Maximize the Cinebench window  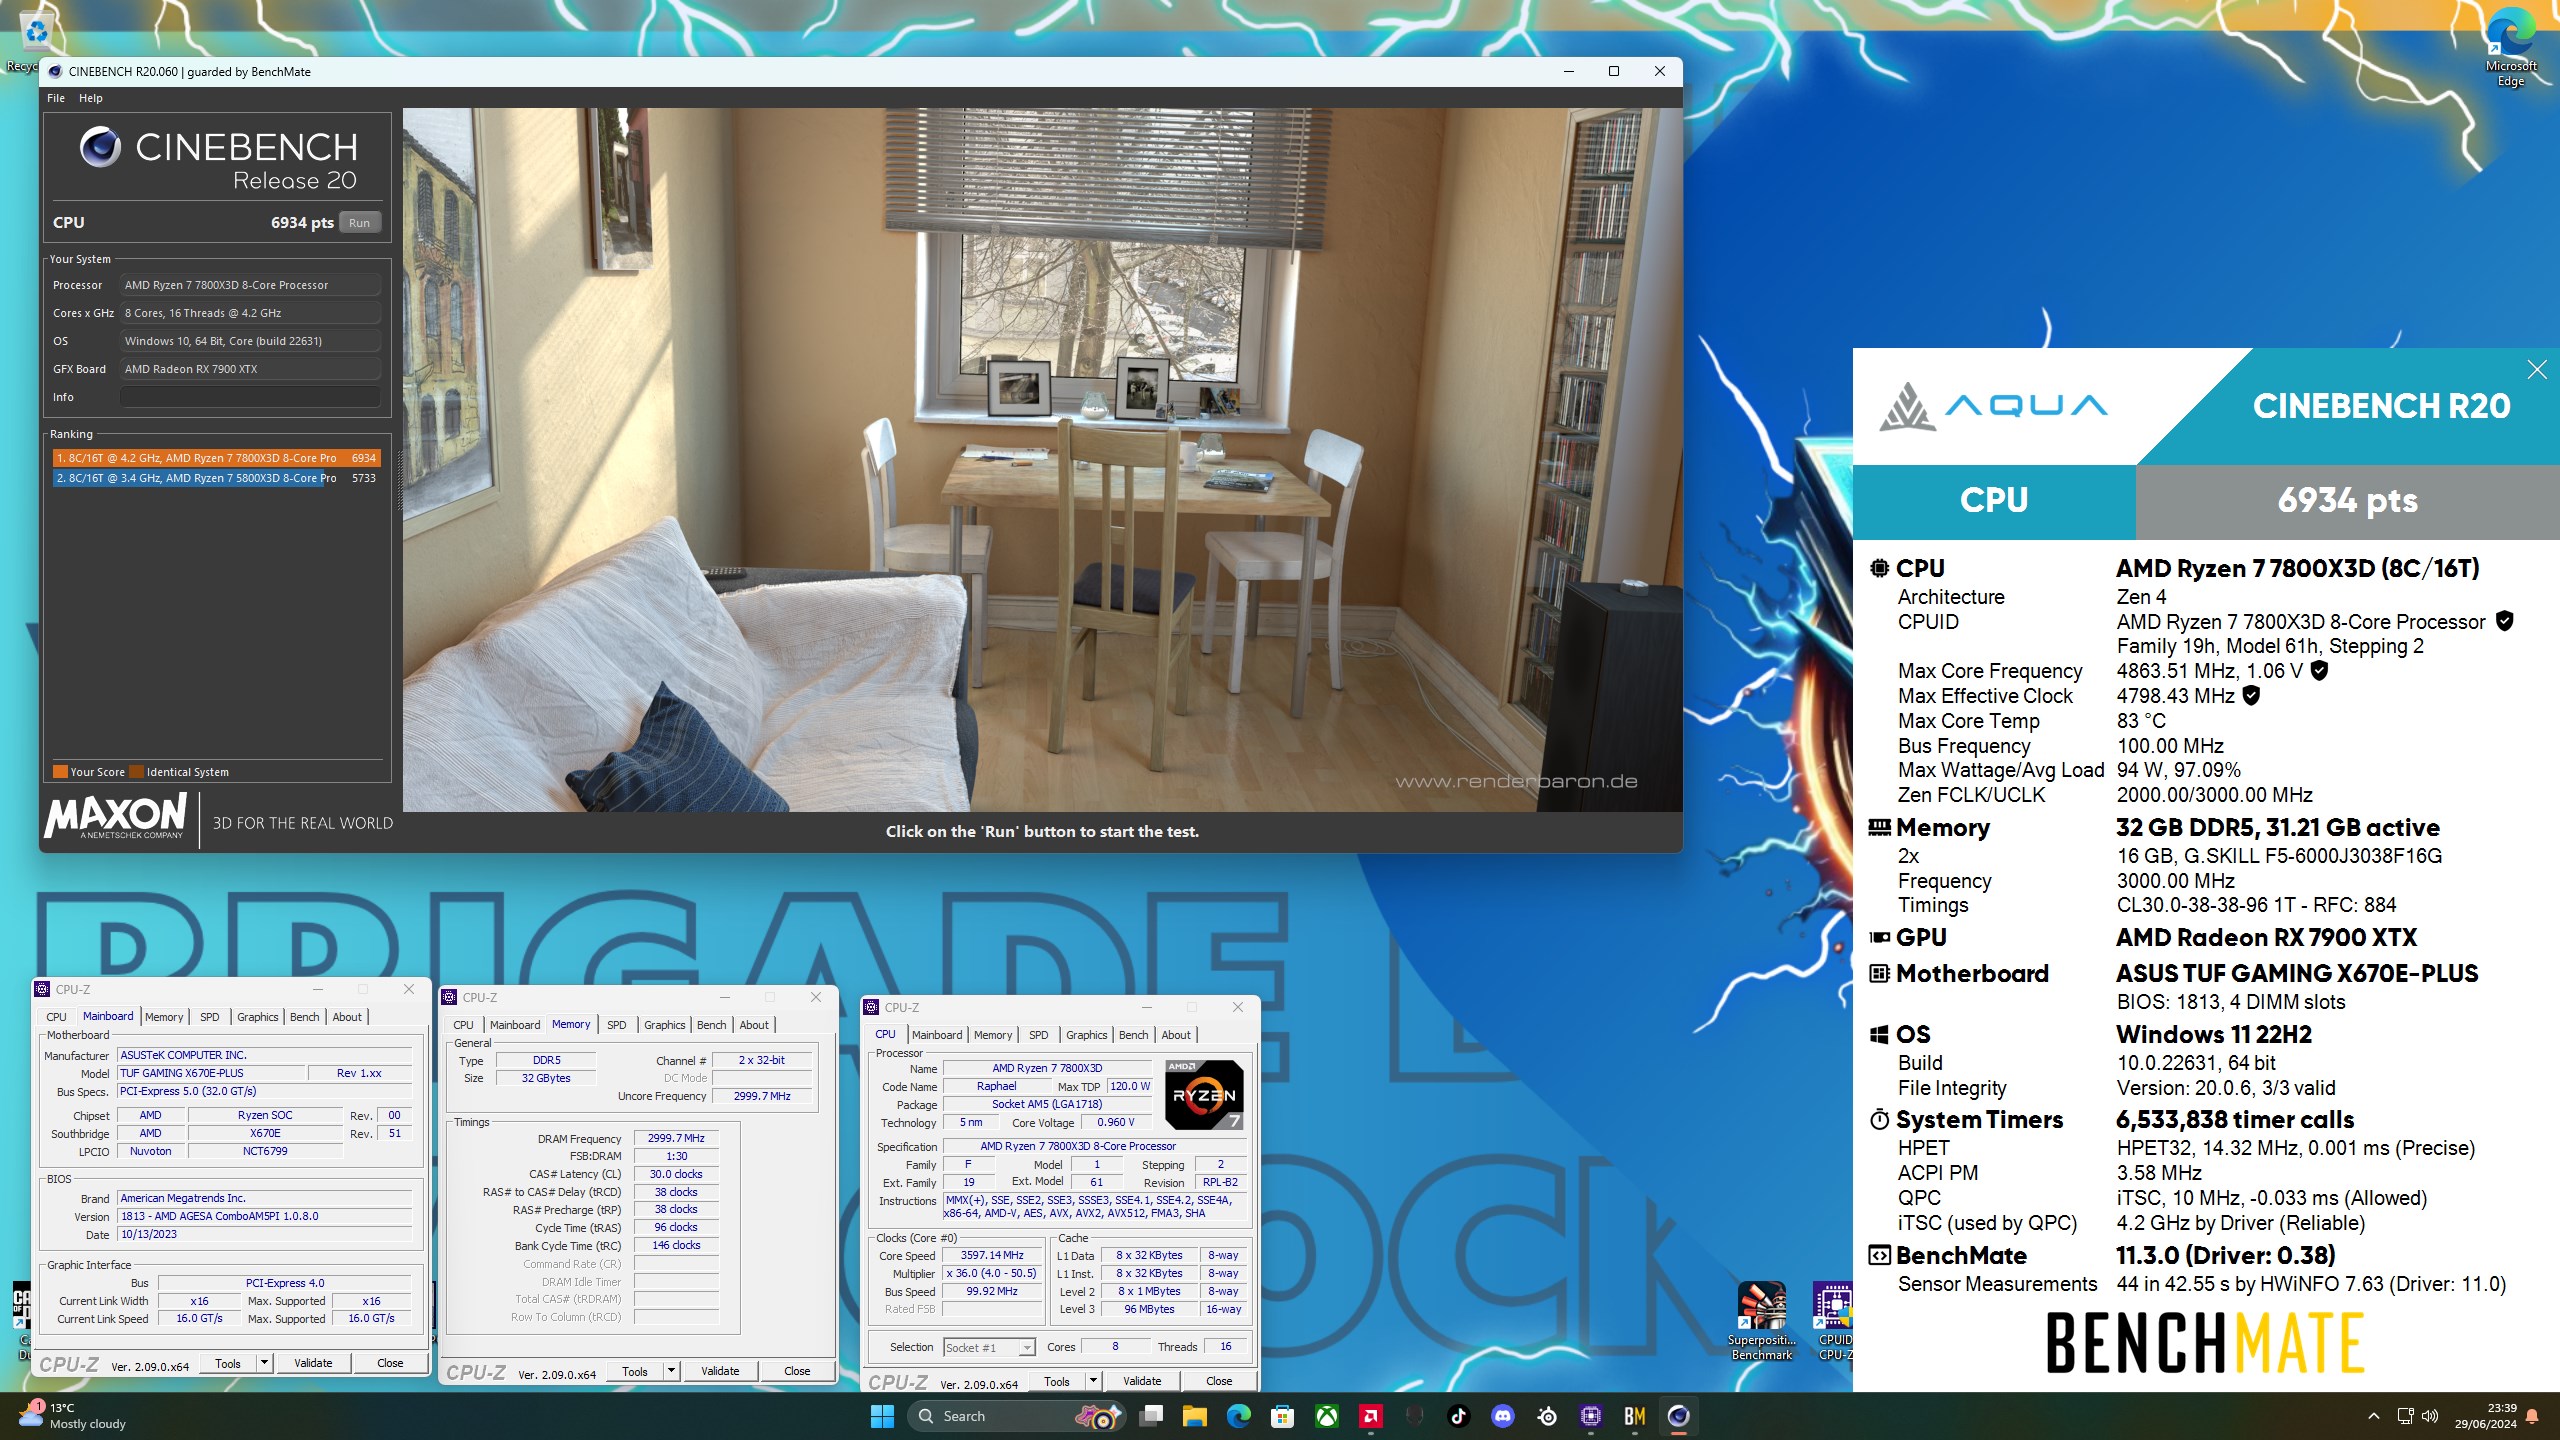tap(1613, 71)
